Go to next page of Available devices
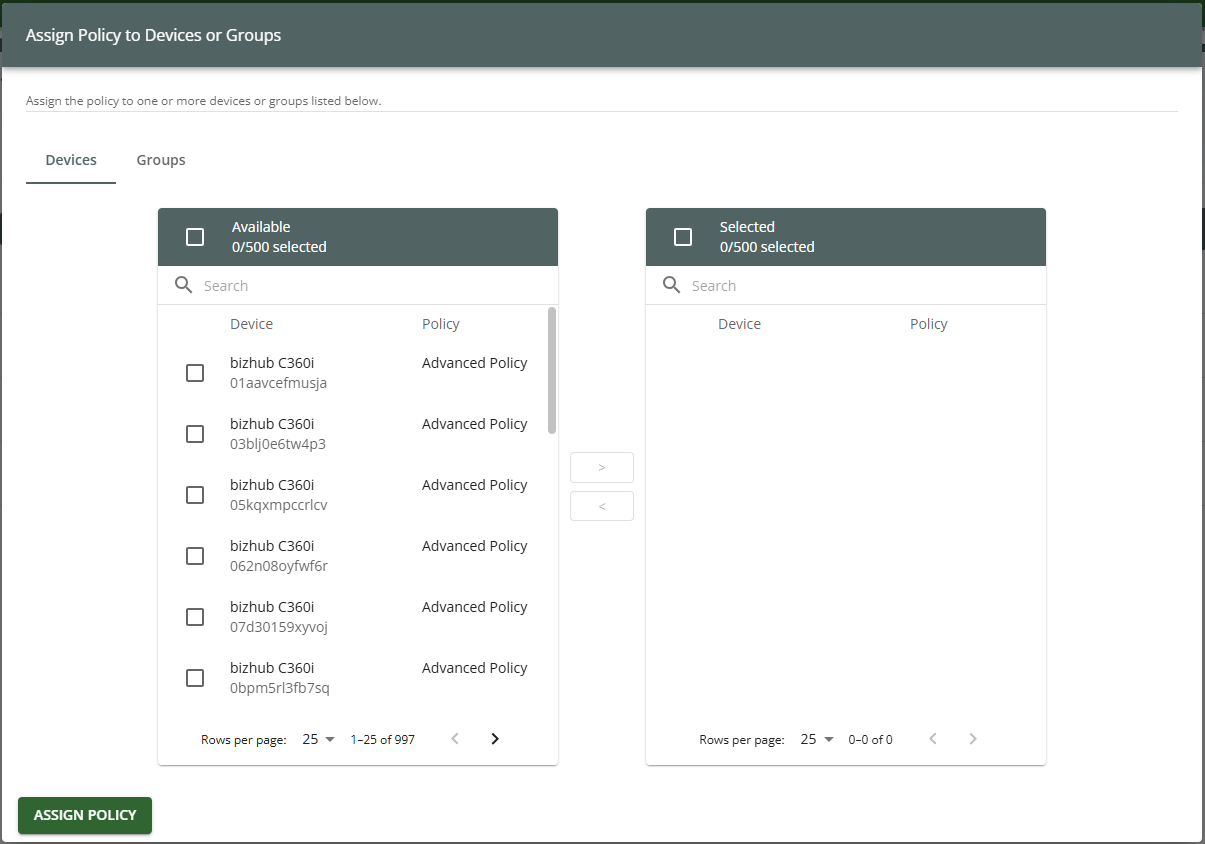 click(x=494, y=739)
